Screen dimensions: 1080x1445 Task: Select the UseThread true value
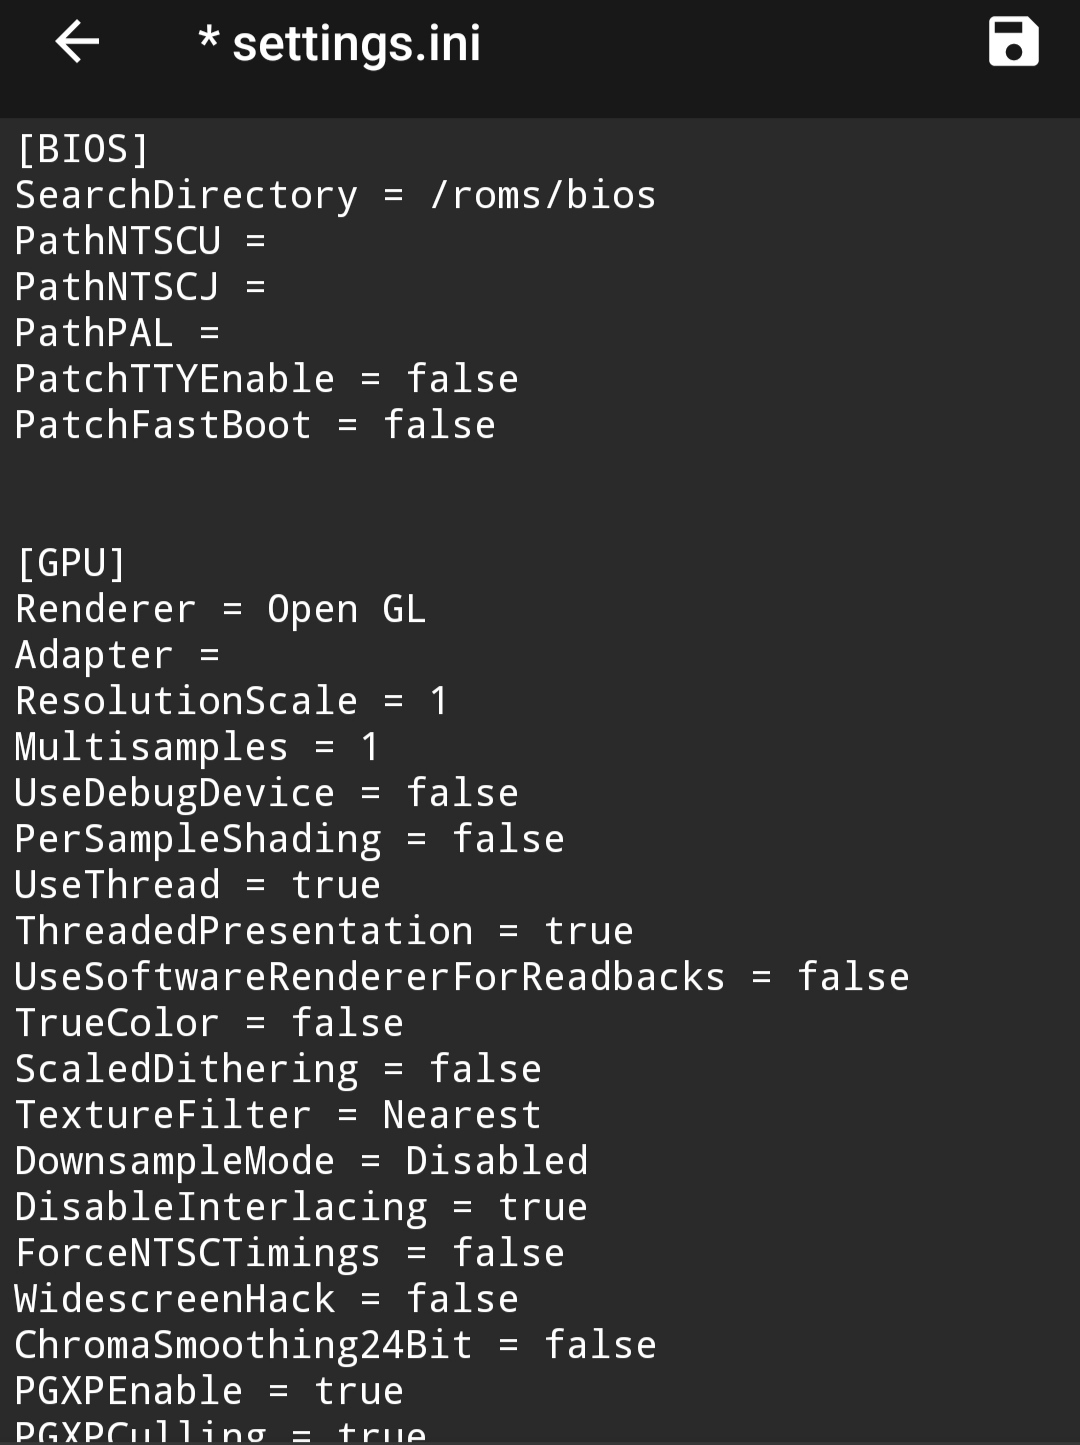pyautogui.click(x=334, y=884)
